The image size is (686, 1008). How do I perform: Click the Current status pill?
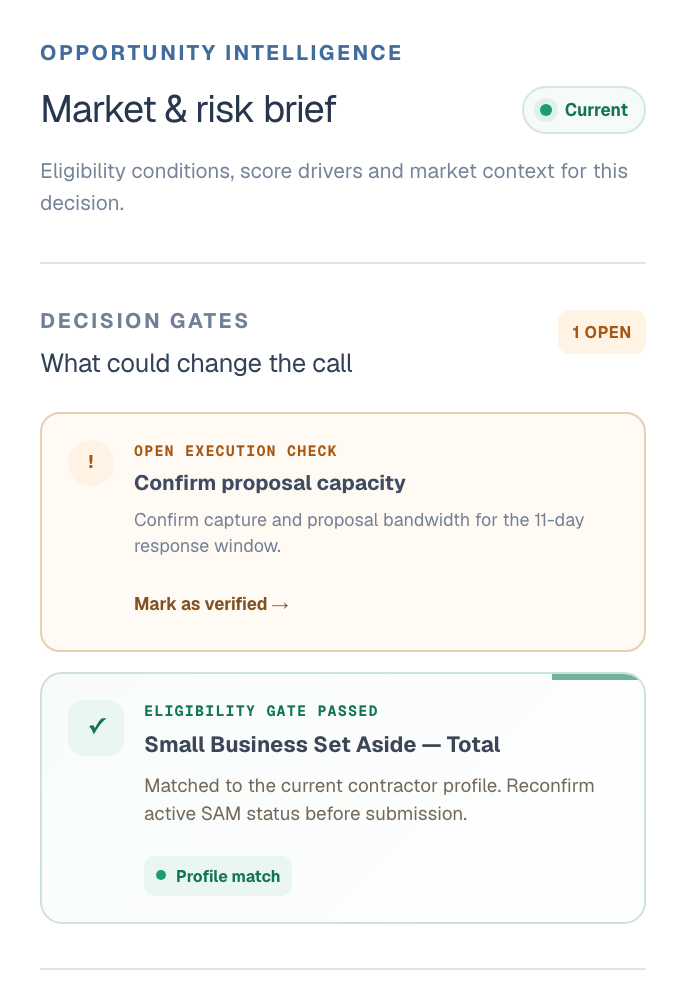[584, 110]
